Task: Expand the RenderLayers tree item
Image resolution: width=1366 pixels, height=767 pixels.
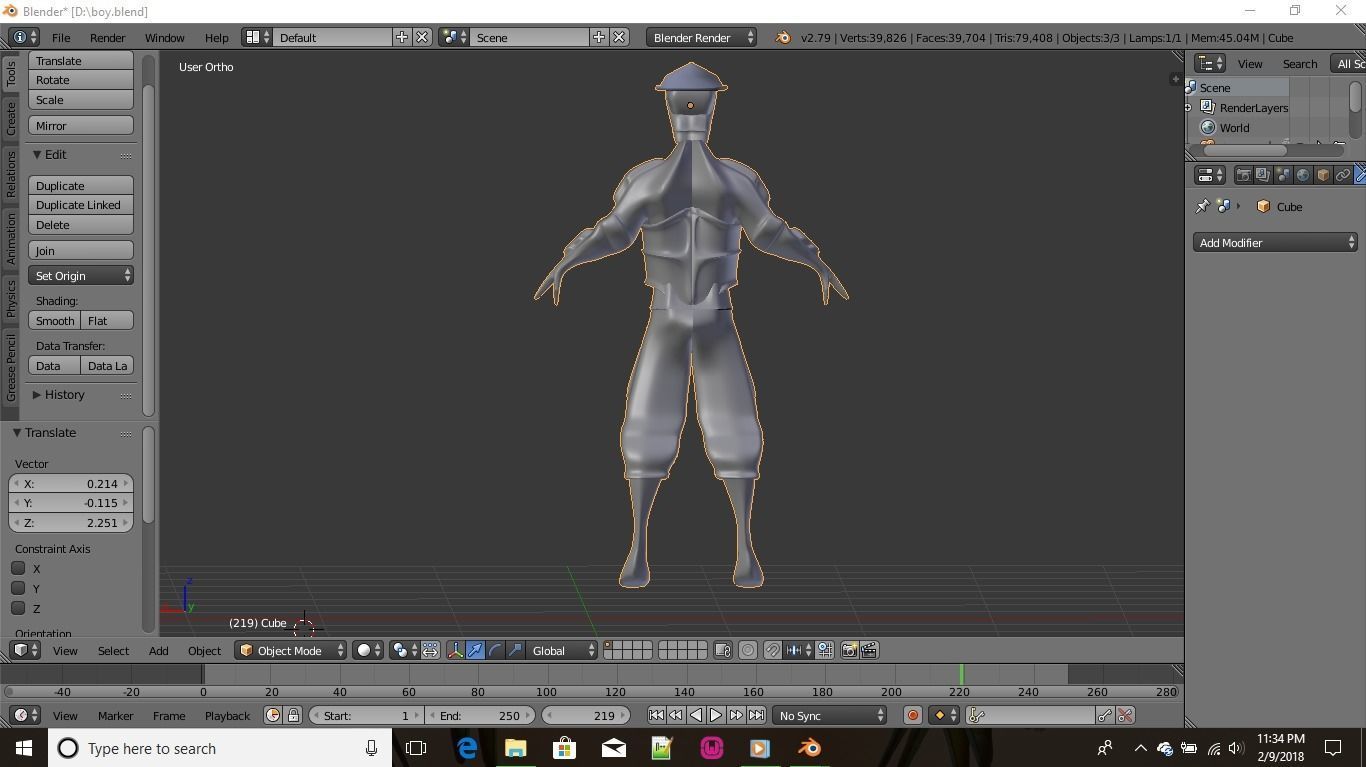Action: point(1188,108)
